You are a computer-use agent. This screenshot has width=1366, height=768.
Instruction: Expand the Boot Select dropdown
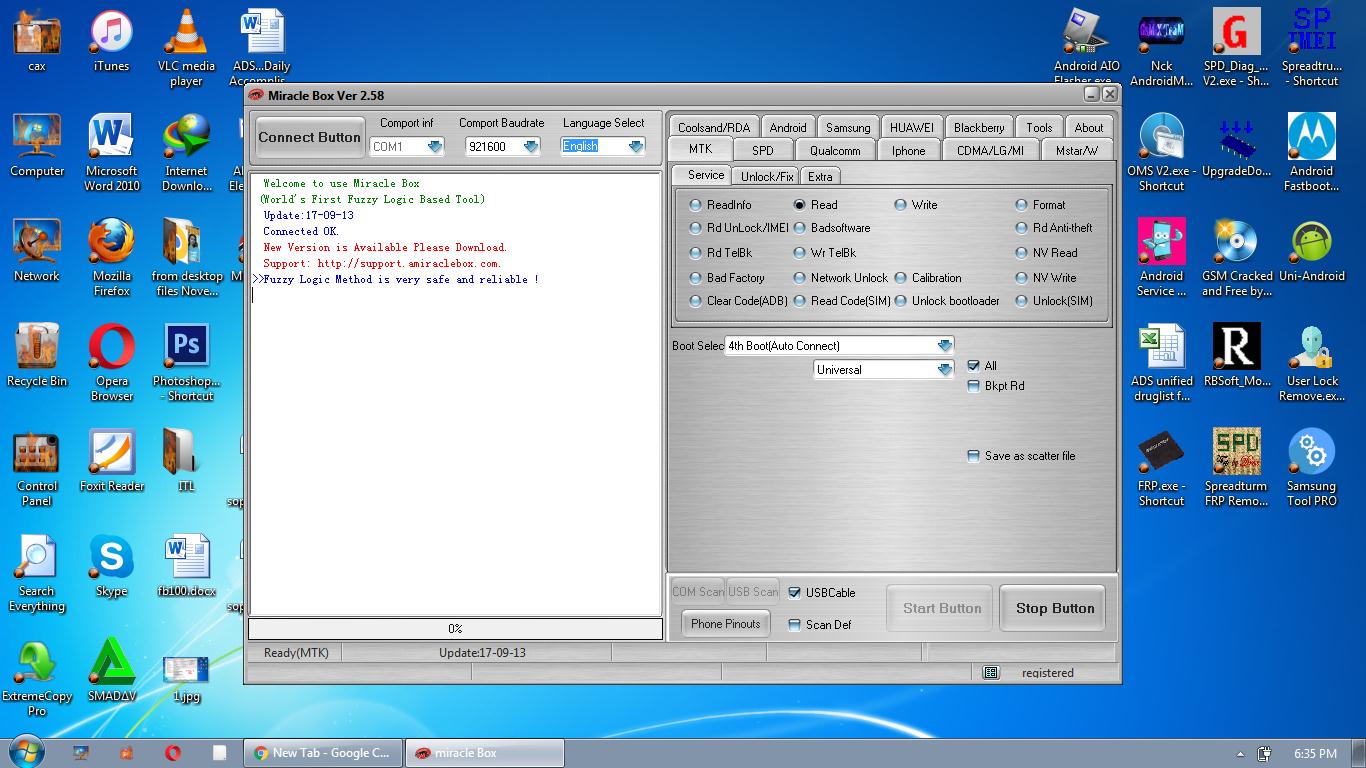(944, 346)
